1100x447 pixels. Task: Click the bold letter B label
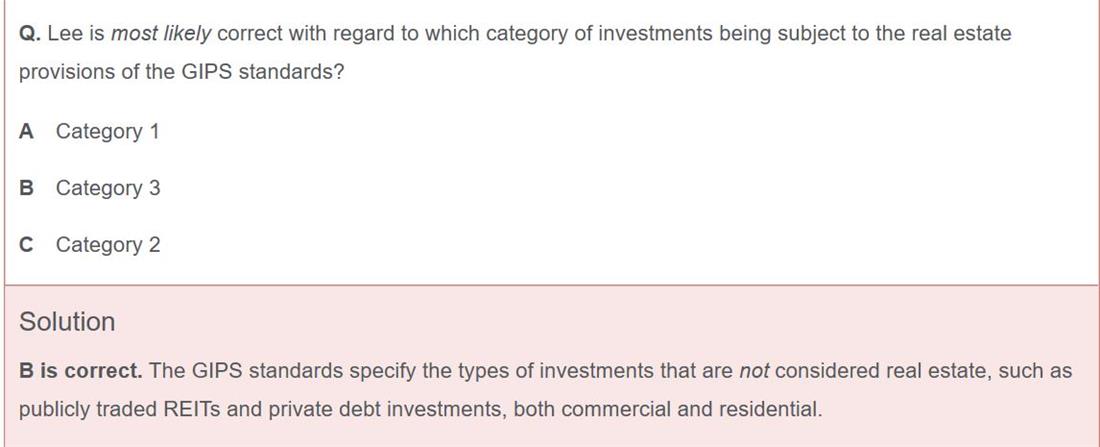click(x=27, y=188)
